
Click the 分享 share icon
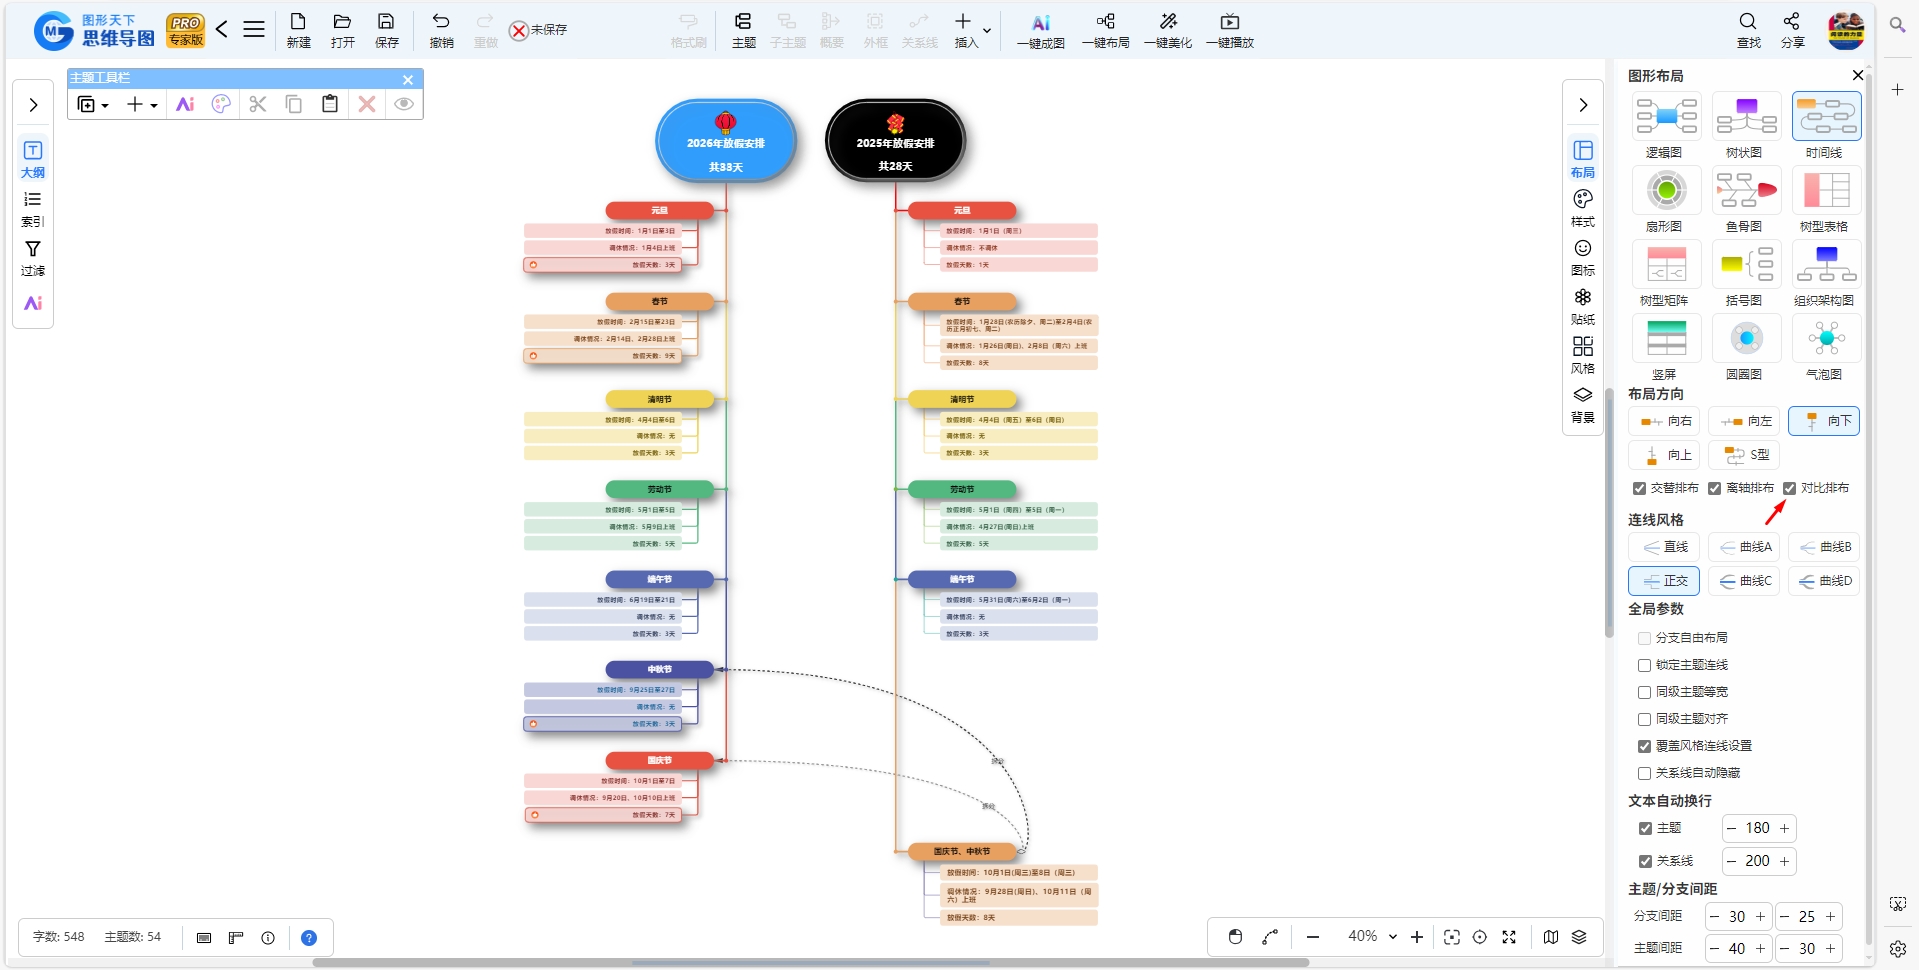coord(1792,30)
